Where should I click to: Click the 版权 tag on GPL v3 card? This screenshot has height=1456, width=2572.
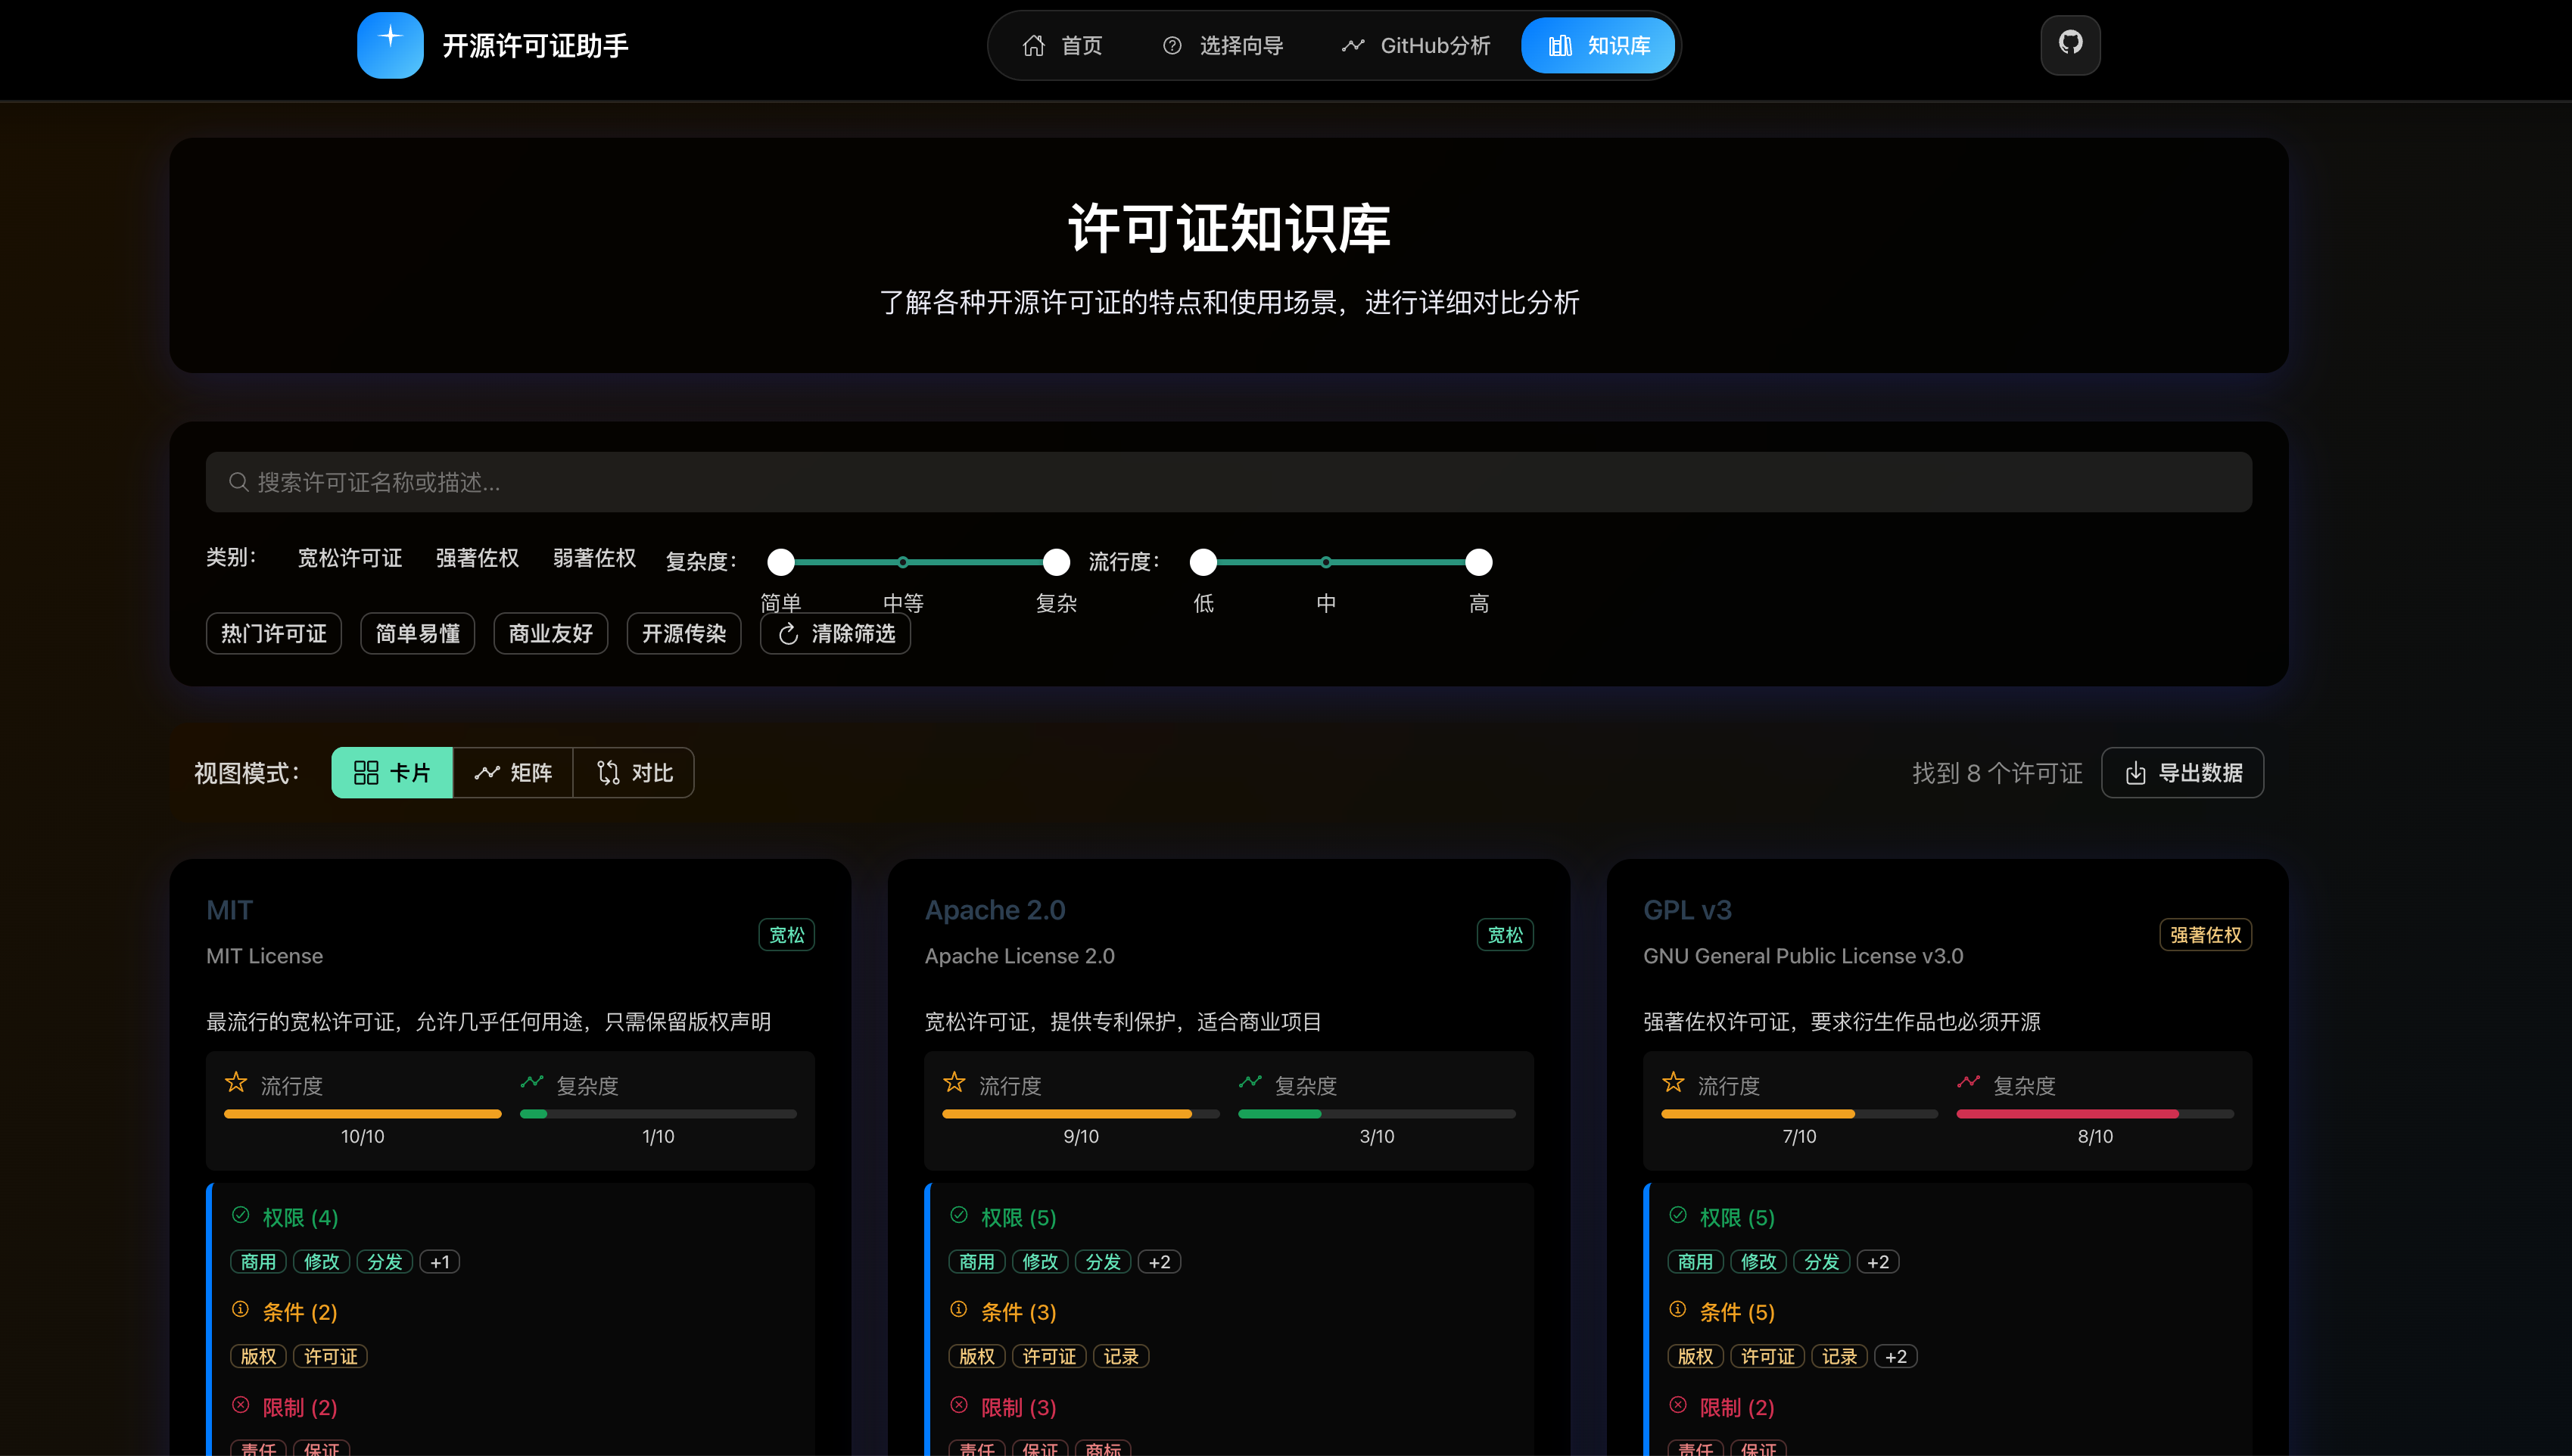1695,1356
